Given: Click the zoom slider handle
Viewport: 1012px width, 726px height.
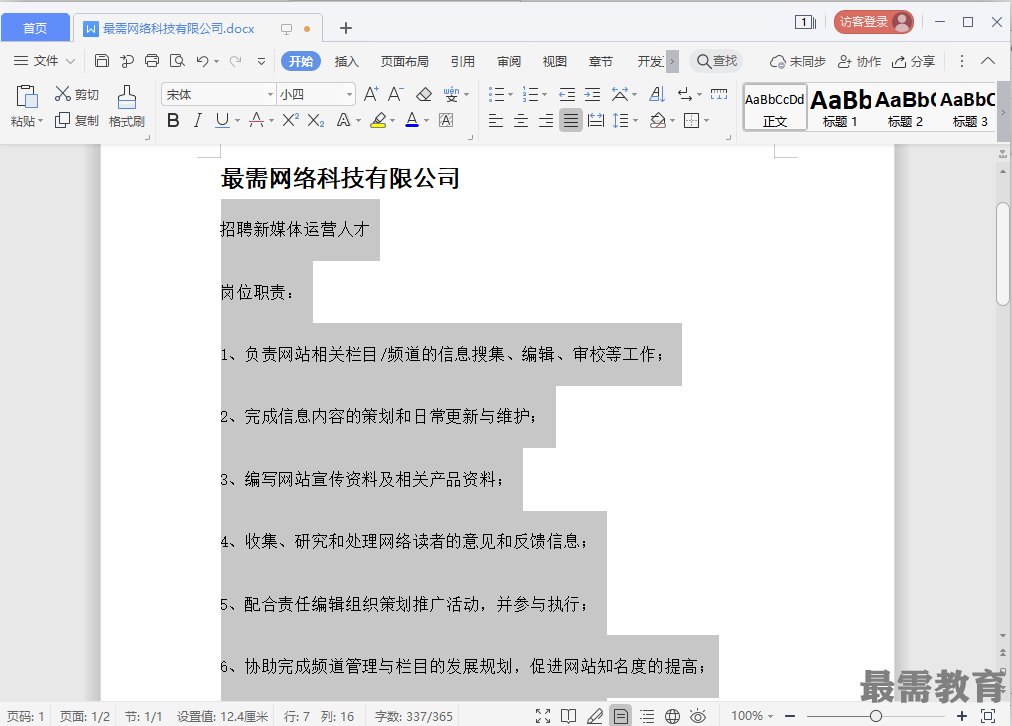Looking at the screenshot, I should tap(876, 716).
